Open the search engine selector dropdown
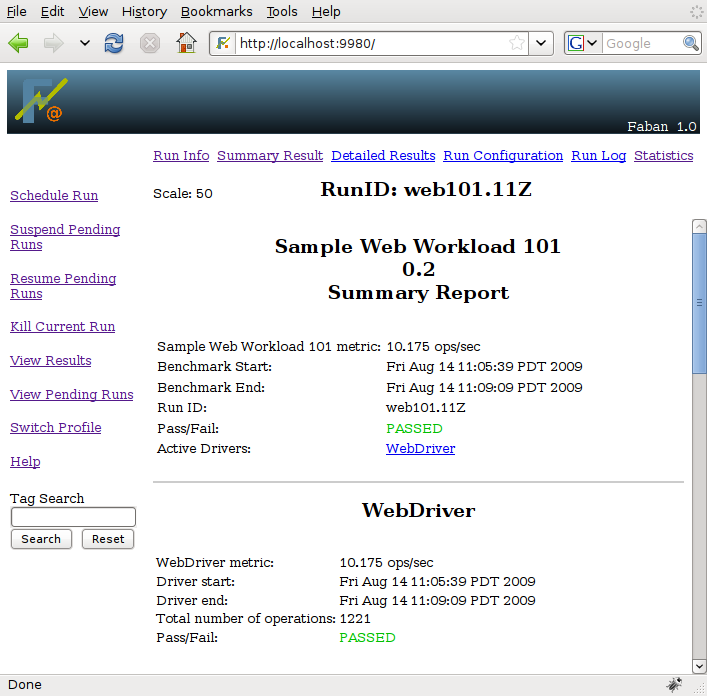Image resolution: width=707 pixels, height=696 pixels. coord(584,43)
